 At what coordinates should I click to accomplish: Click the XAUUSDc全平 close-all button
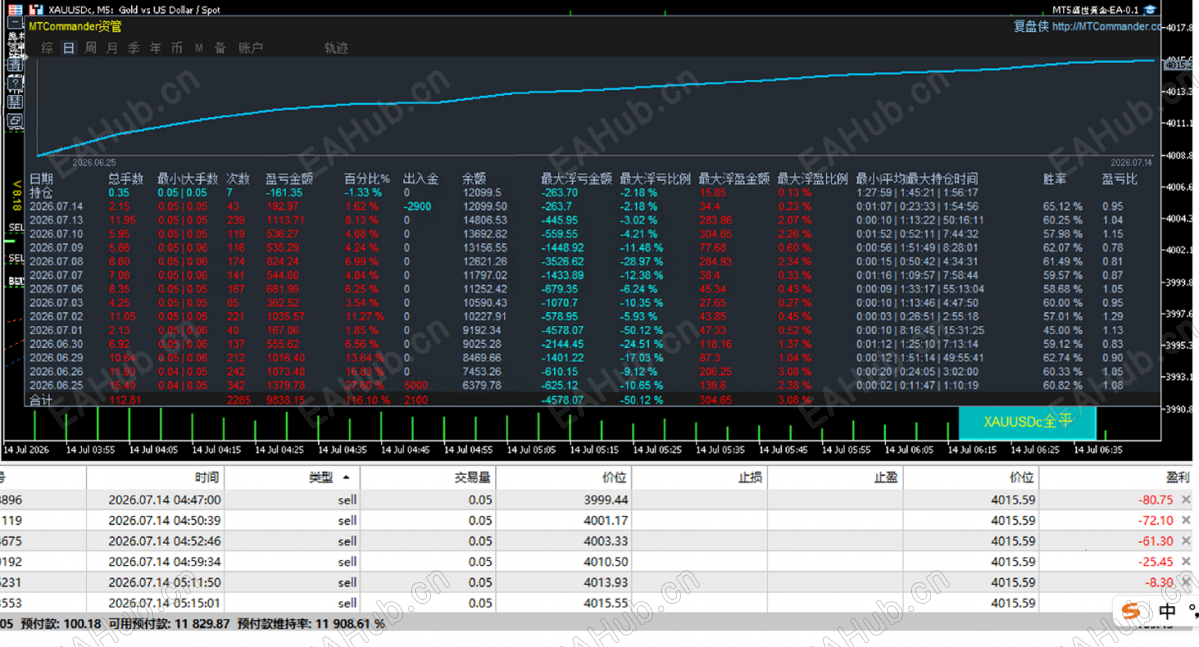click(1027, 422)
